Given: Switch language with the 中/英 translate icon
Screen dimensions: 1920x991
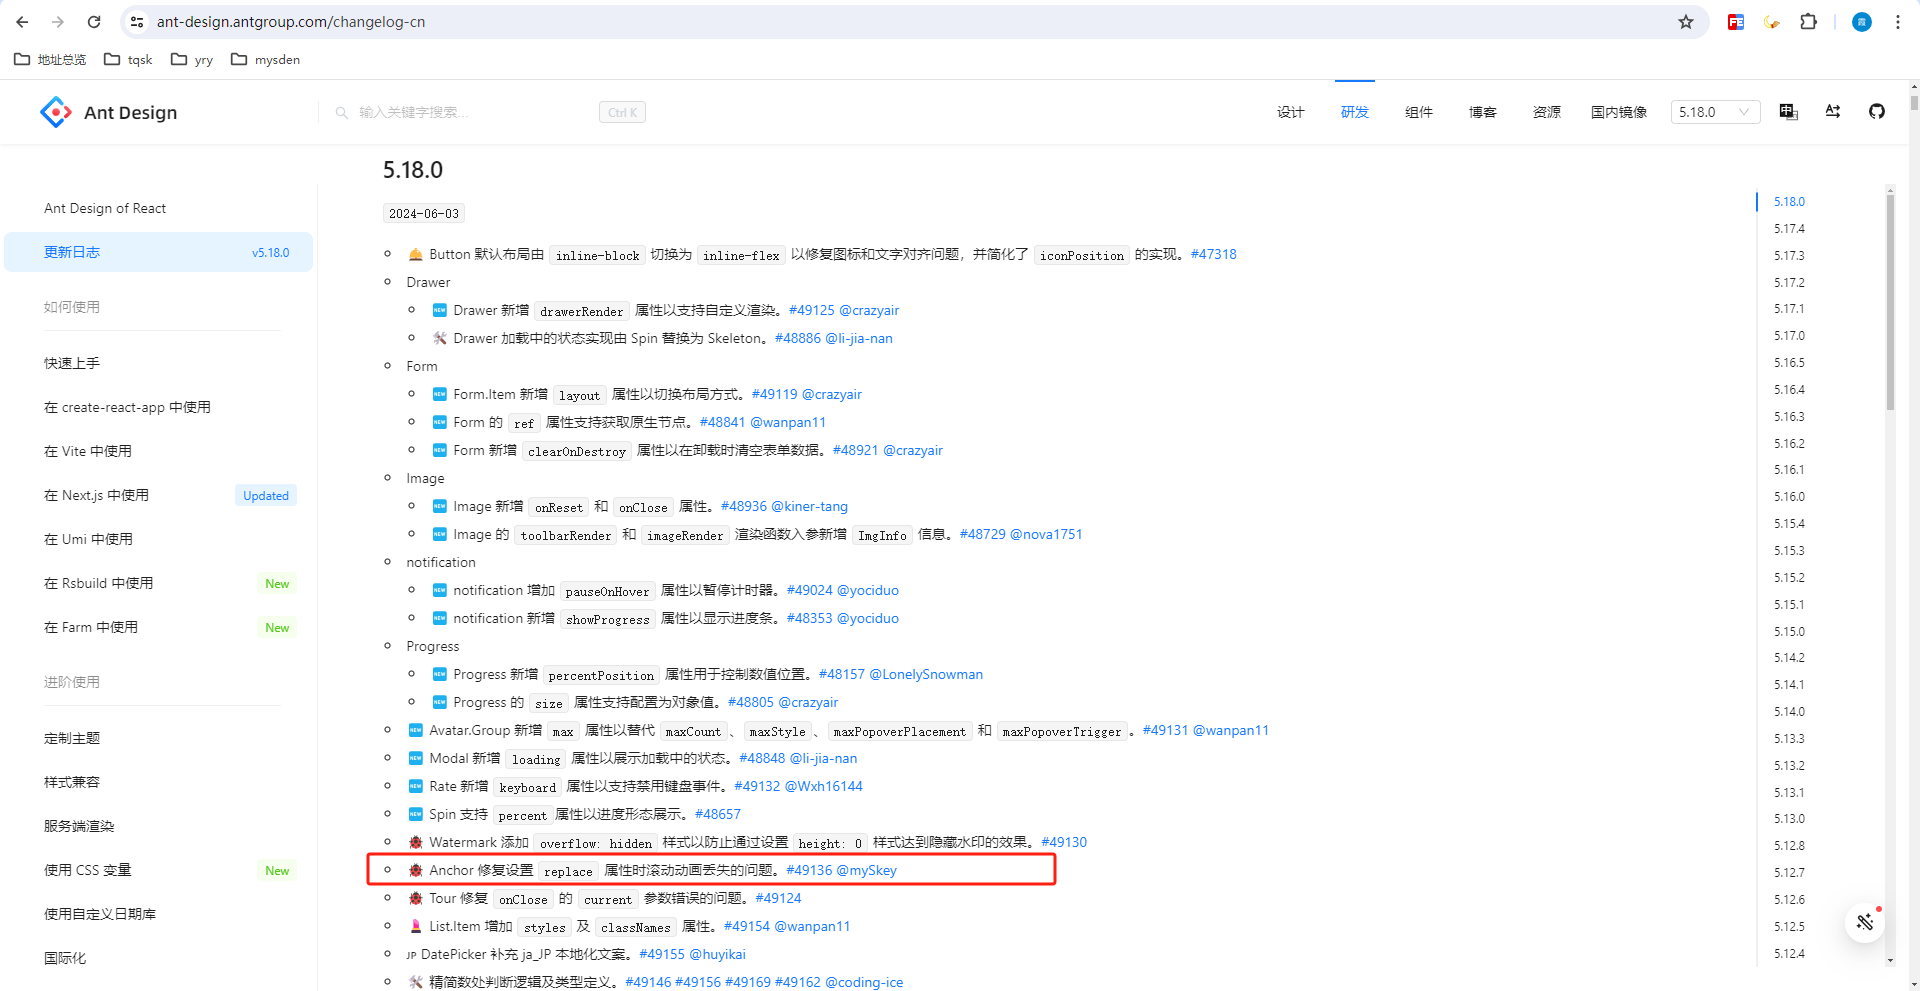Looking at the screenshot, I should [x=1787, y=112].
